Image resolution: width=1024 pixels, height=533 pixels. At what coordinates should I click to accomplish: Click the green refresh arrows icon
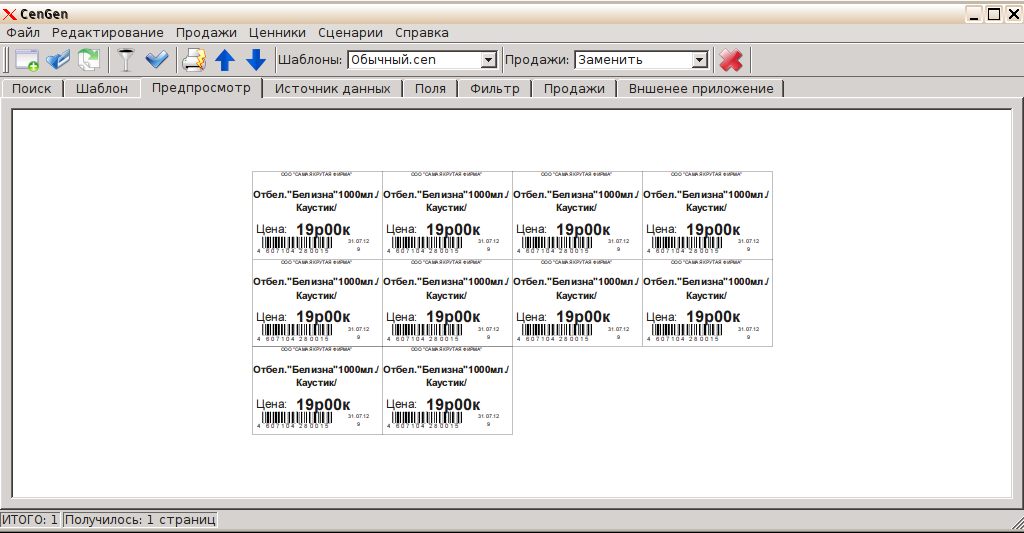(x=89, y=60)
